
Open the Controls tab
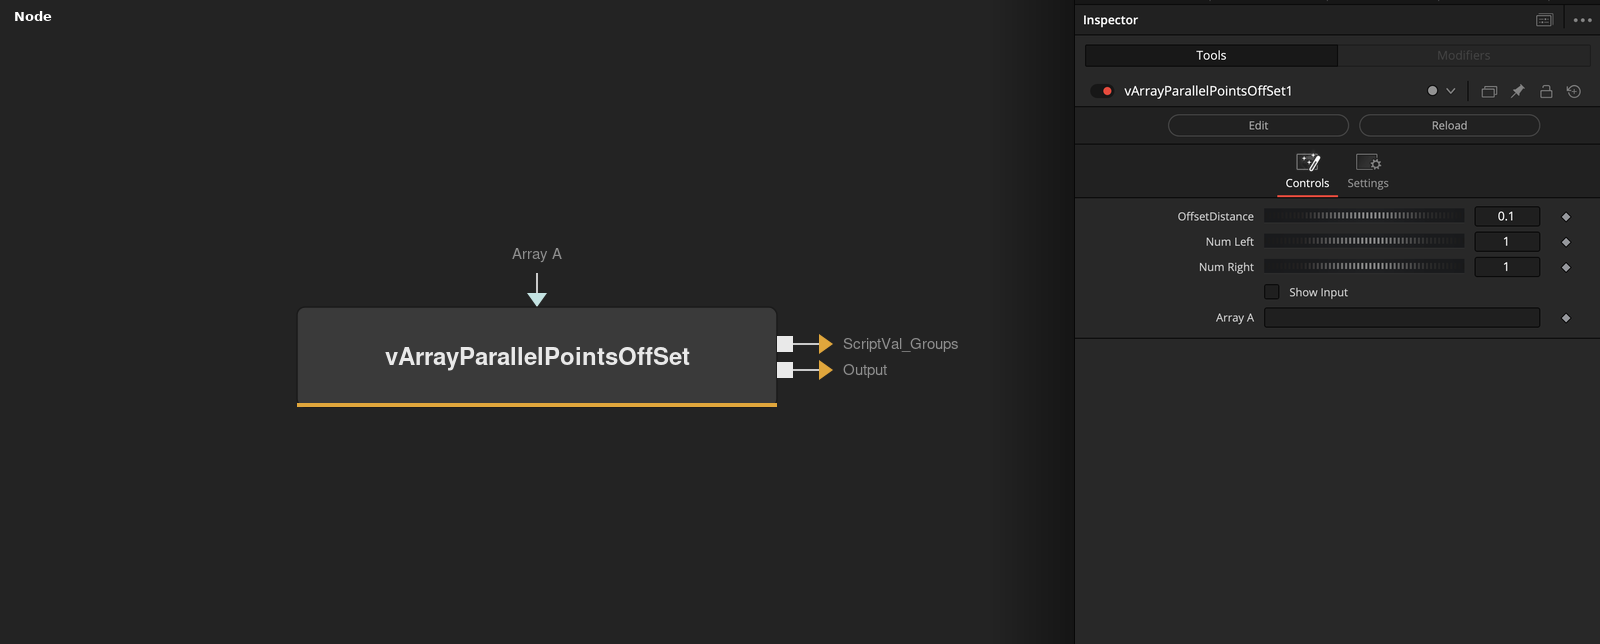click(1307, 172)
